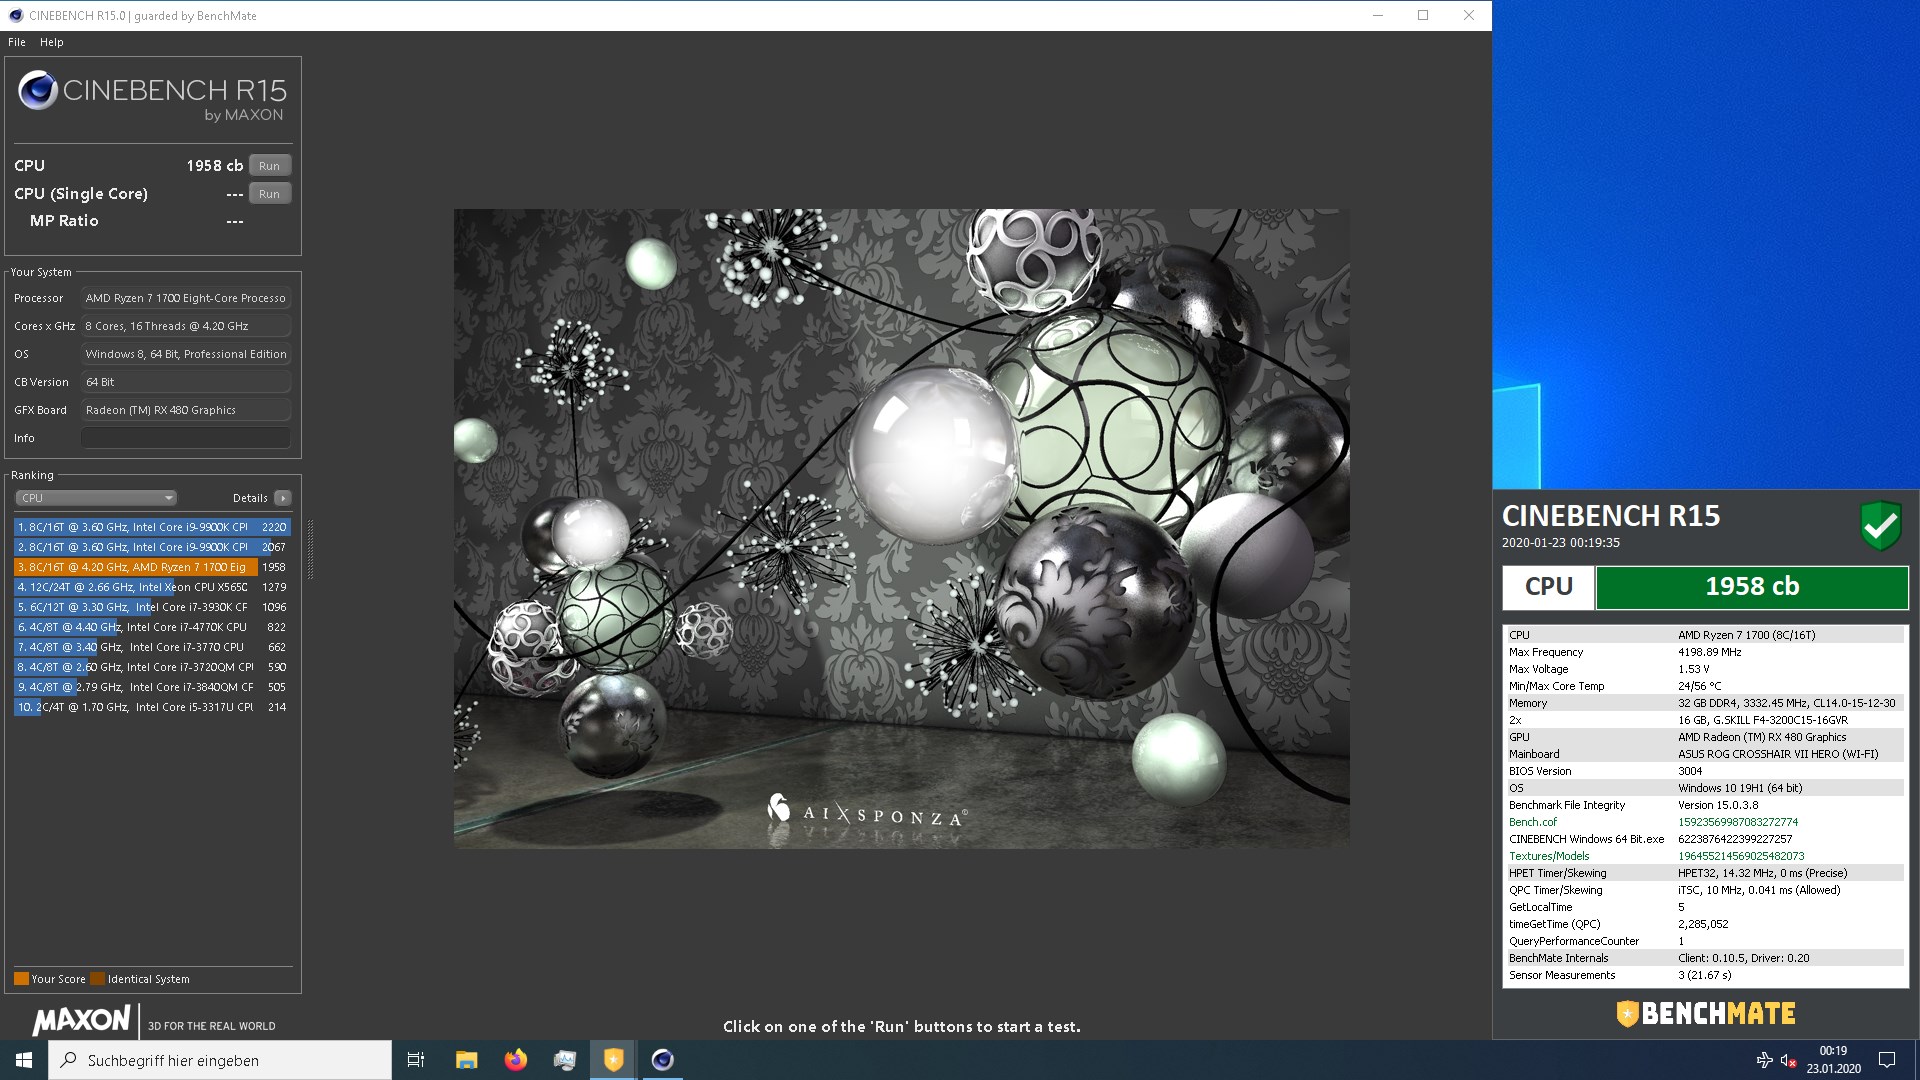1920x1080 pixels.
Task: Select the Intel Core i7-3770 ranking row
Action: (152, 647)
